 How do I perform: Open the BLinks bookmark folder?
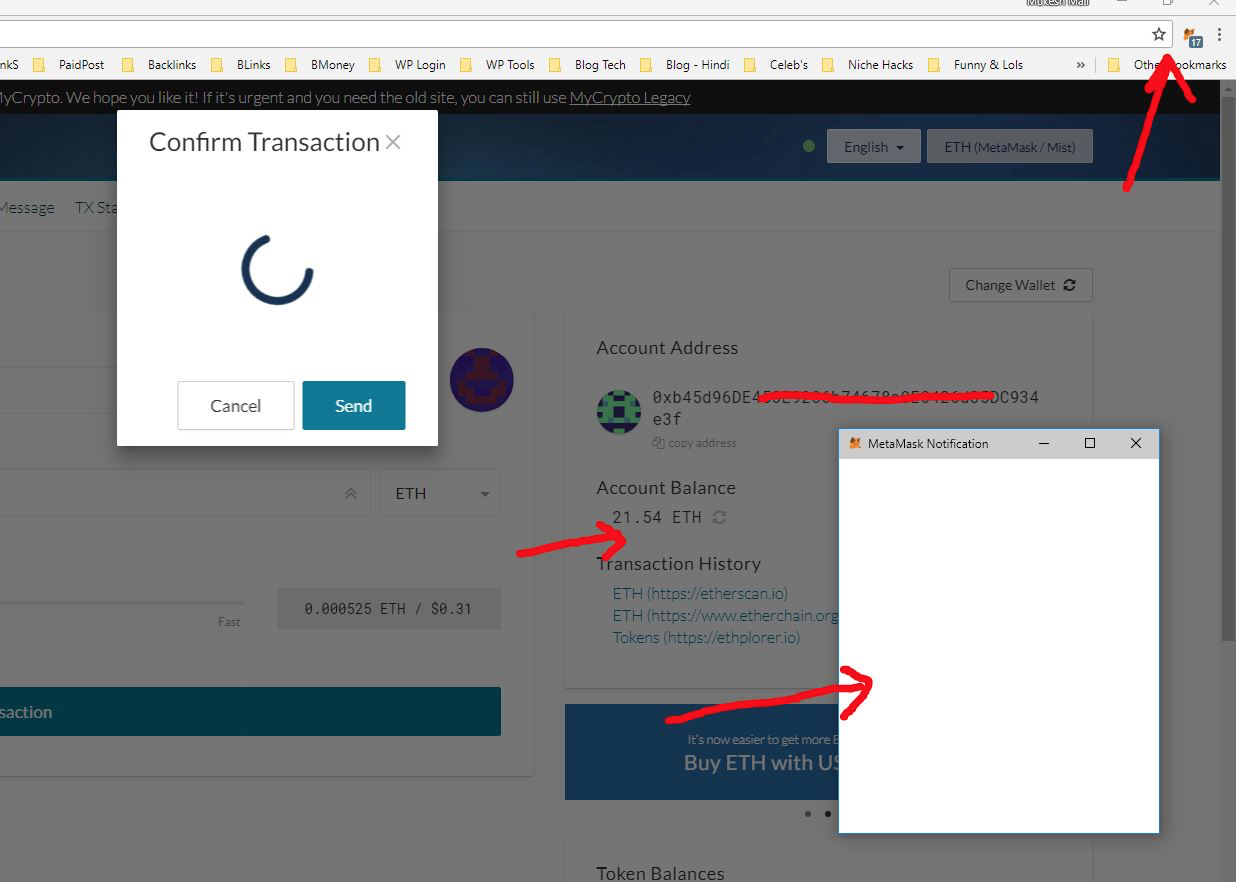pos(241,65)
